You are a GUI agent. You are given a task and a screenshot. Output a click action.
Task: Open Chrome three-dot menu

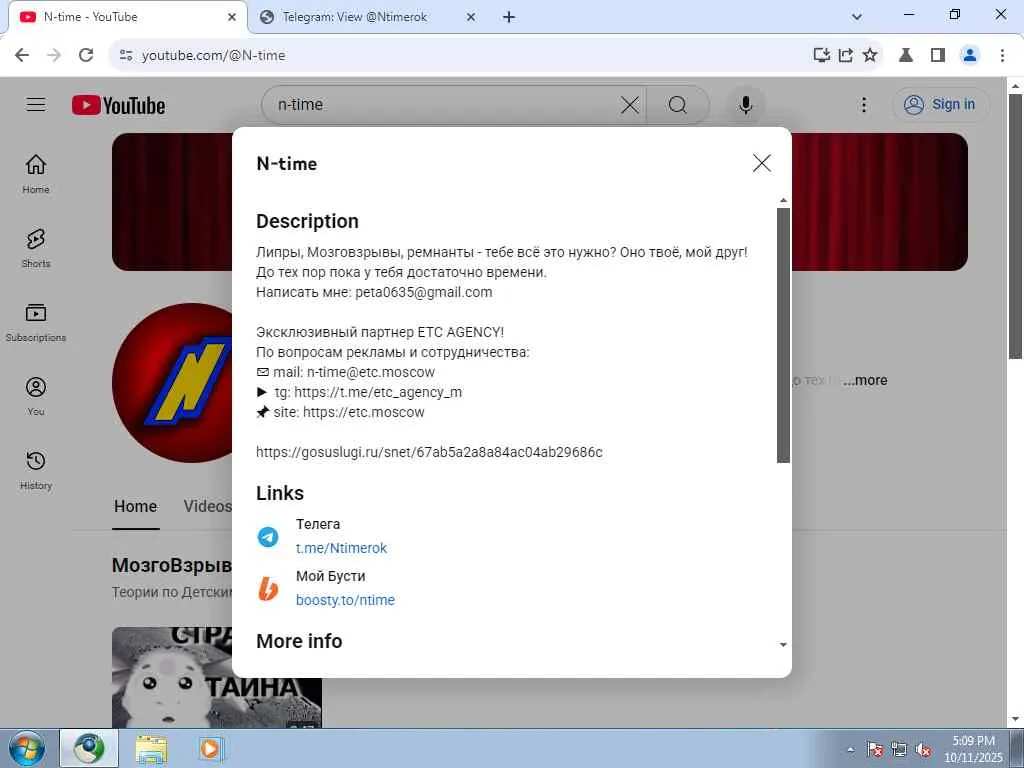(x=1002, y=55)
